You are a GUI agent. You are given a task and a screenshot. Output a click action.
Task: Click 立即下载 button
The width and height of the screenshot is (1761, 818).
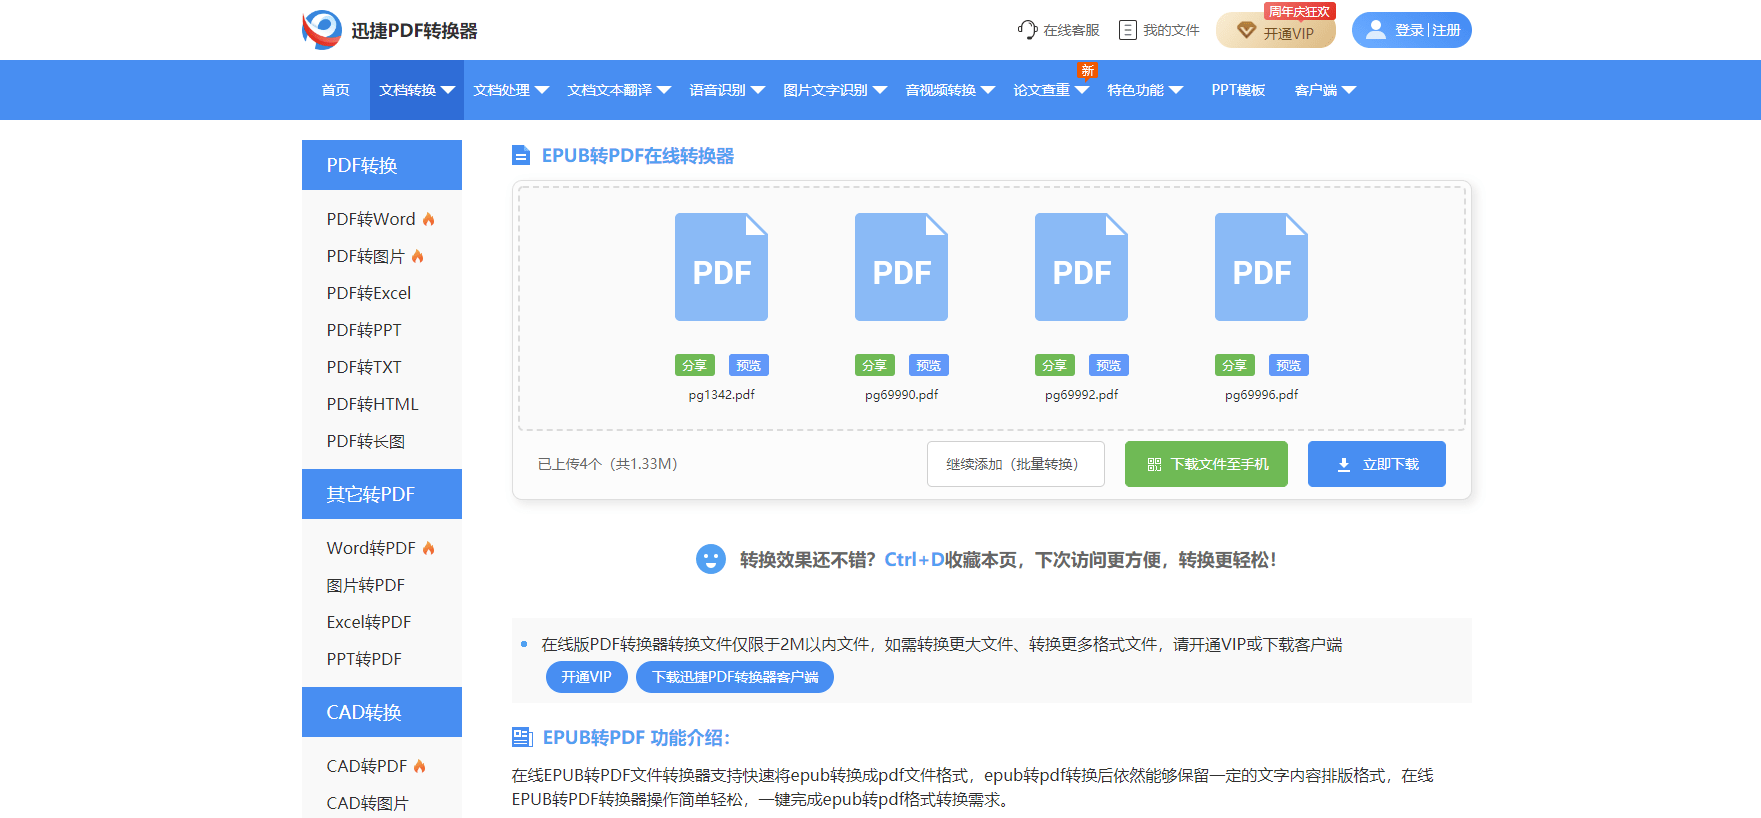click(x=1377, y=464)
